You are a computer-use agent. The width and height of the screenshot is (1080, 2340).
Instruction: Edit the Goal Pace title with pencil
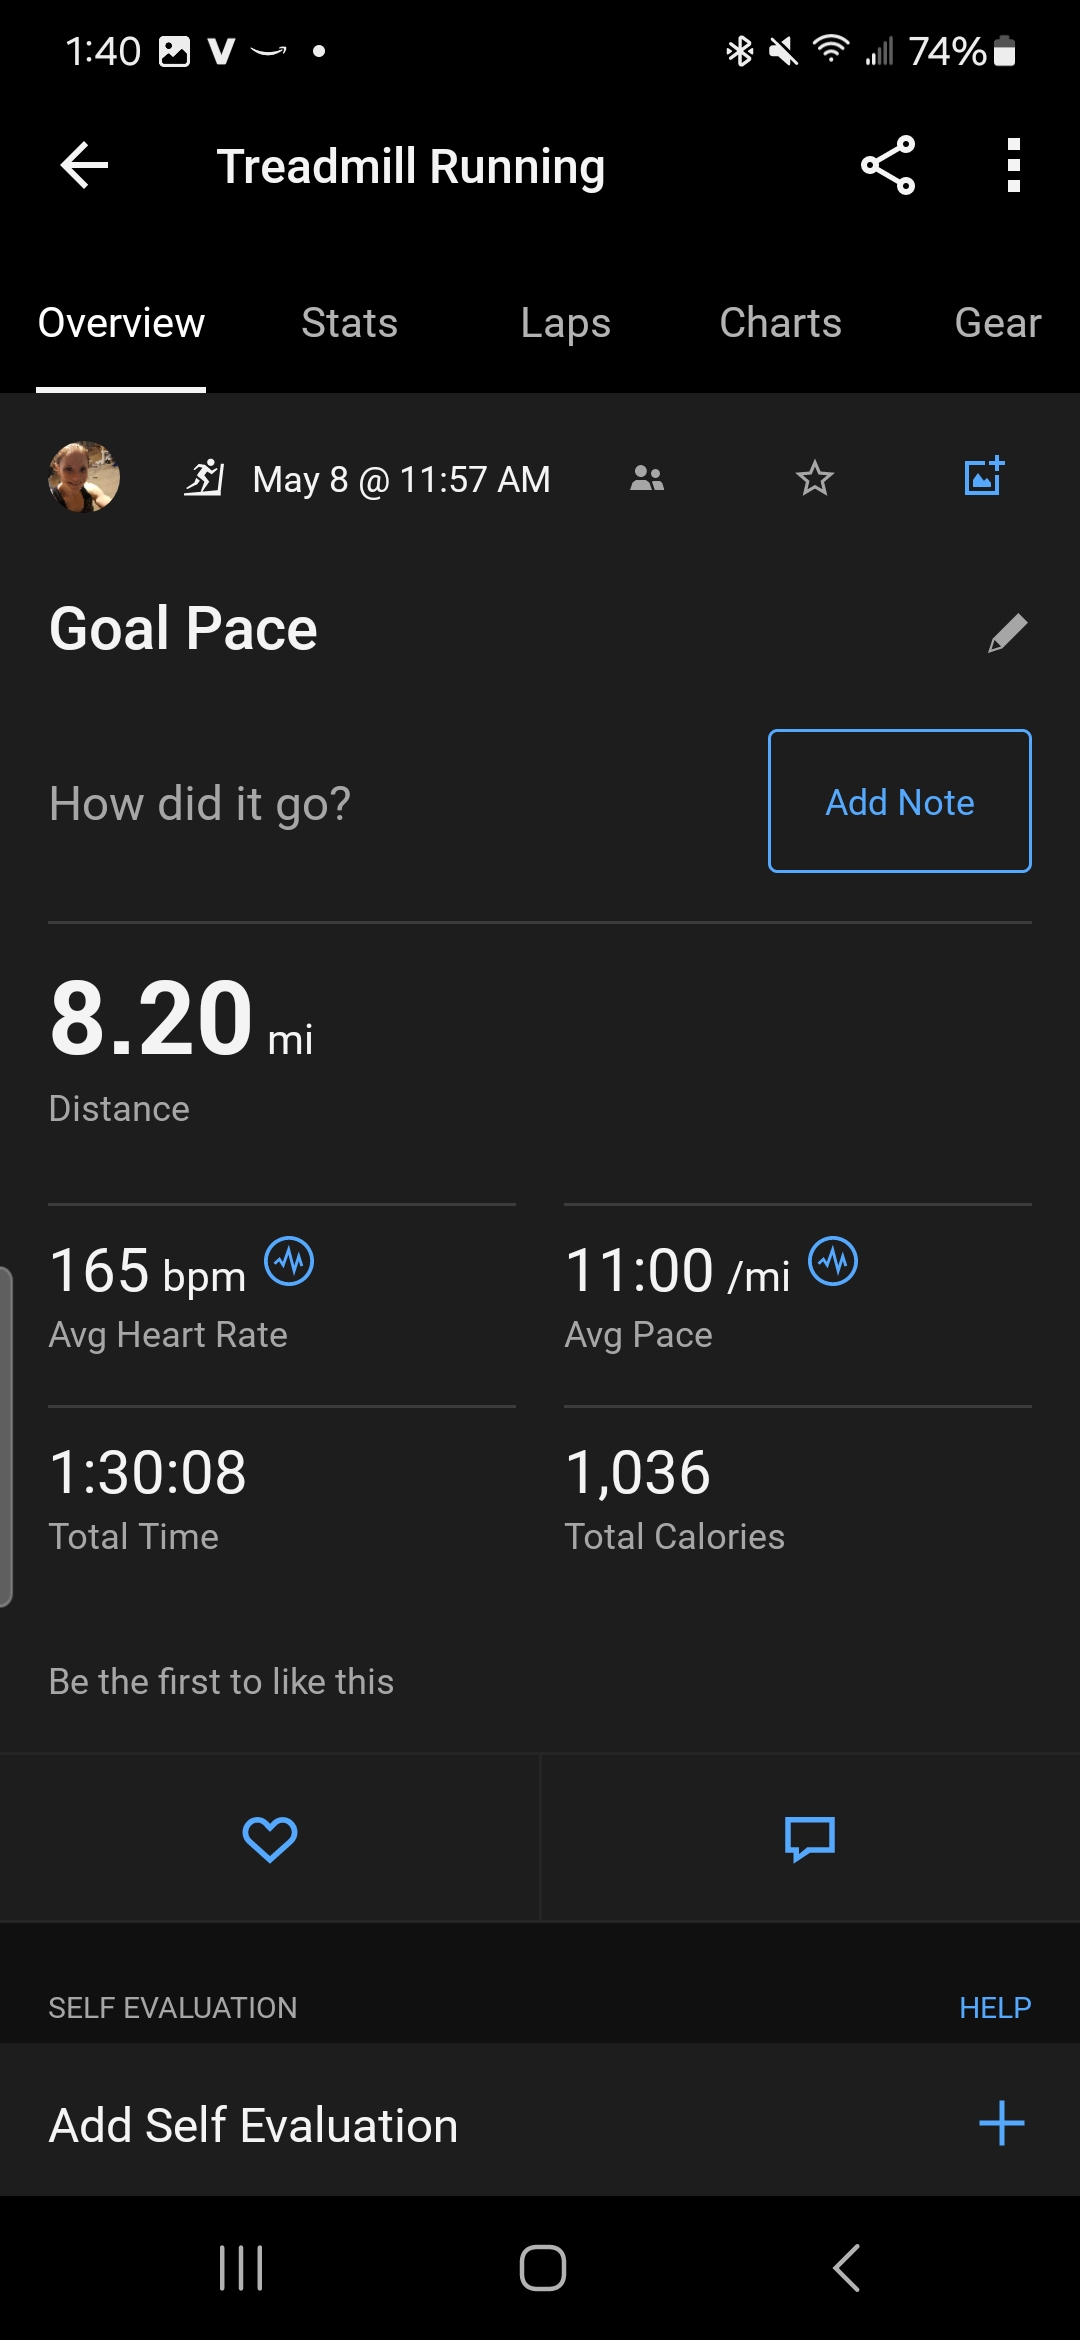(1008, 633)
